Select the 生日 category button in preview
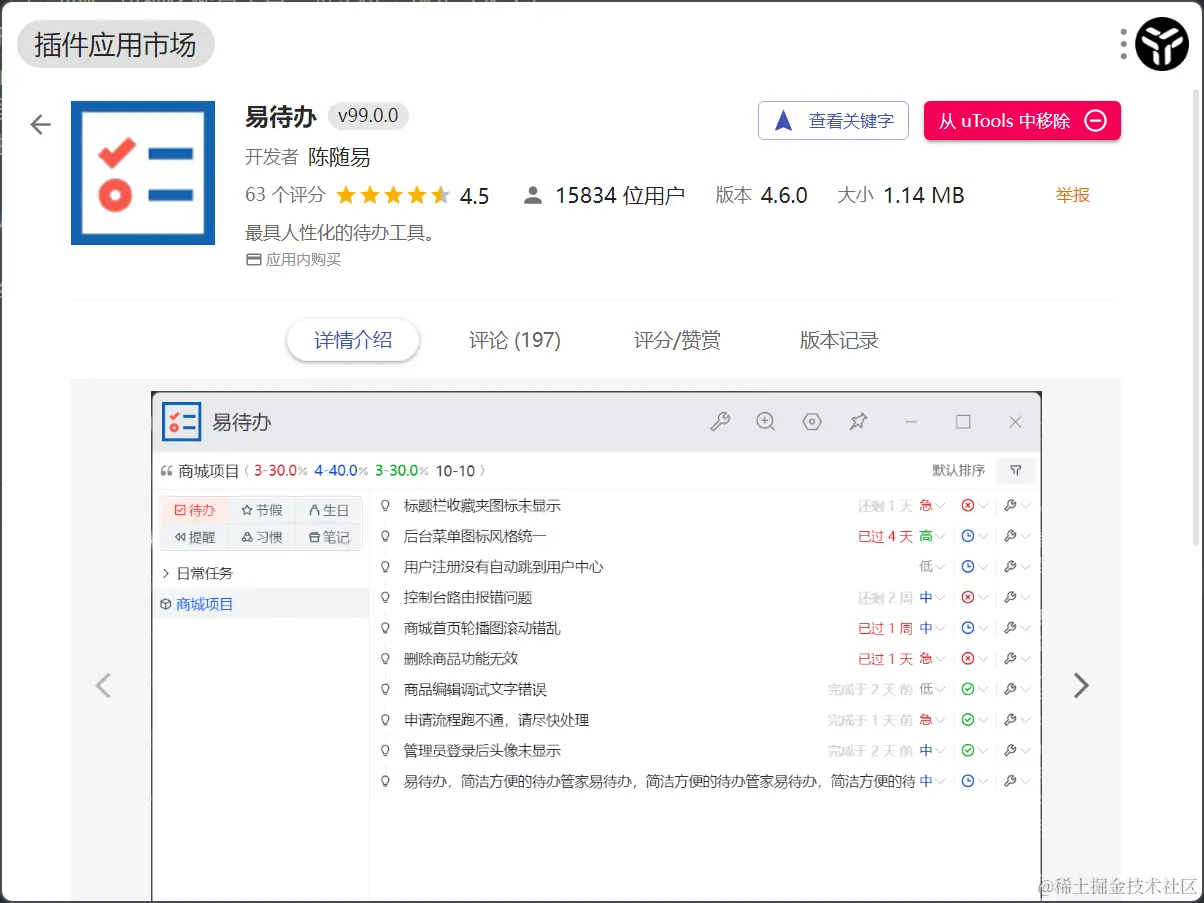The width and height of the screenshot is (1204, 903). 329,510
